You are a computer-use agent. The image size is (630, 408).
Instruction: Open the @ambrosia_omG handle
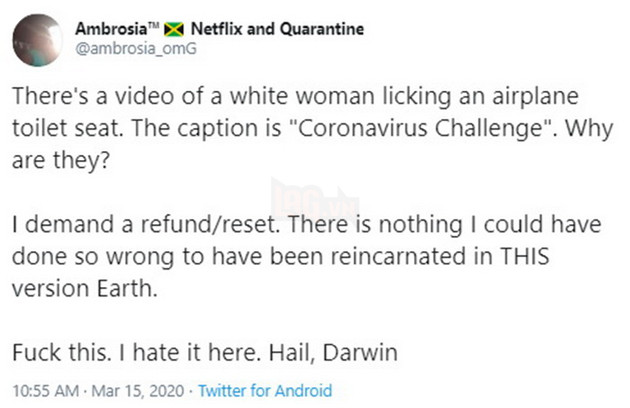pyautogui.click(x=117, y=47)
